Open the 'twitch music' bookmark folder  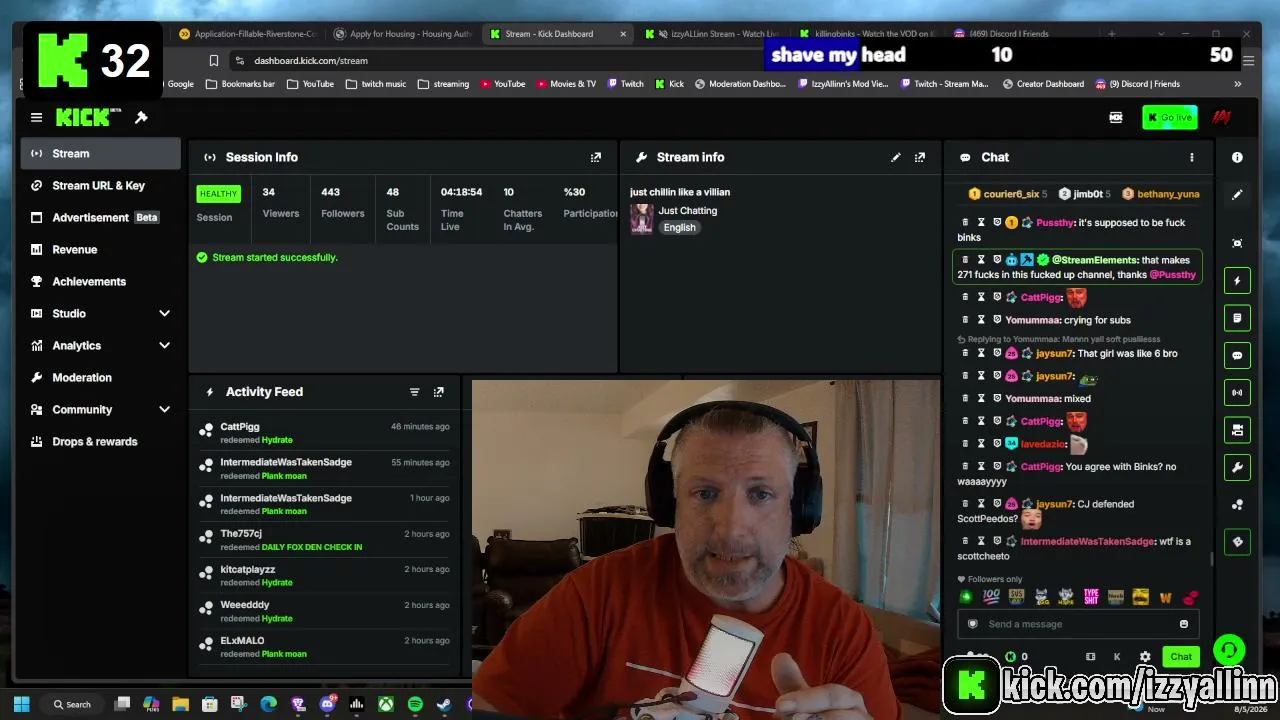click(x=376, y=84)
